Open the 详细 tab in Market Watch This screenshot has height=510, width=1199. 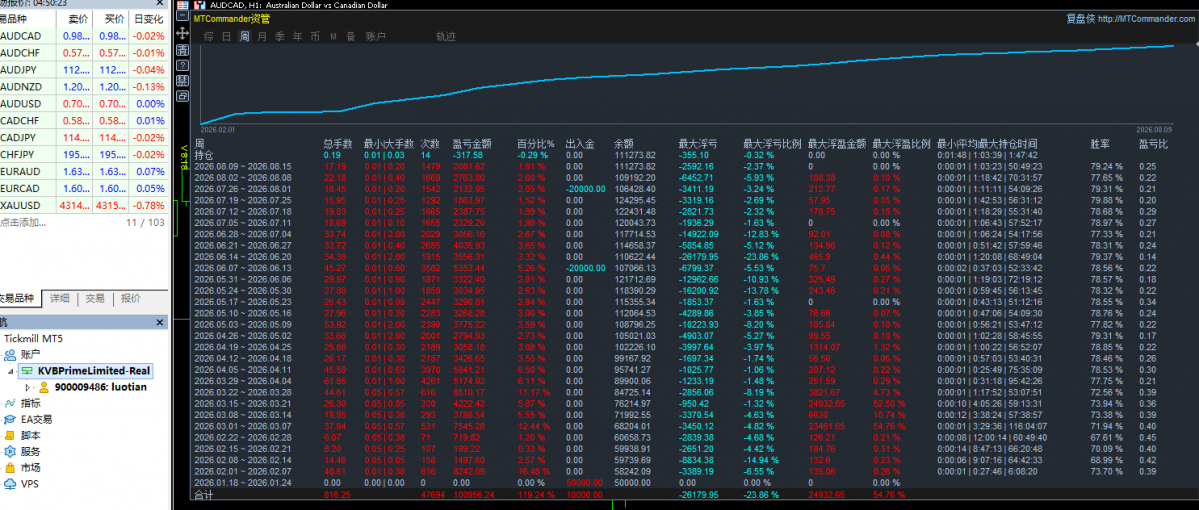coord(60,298)
